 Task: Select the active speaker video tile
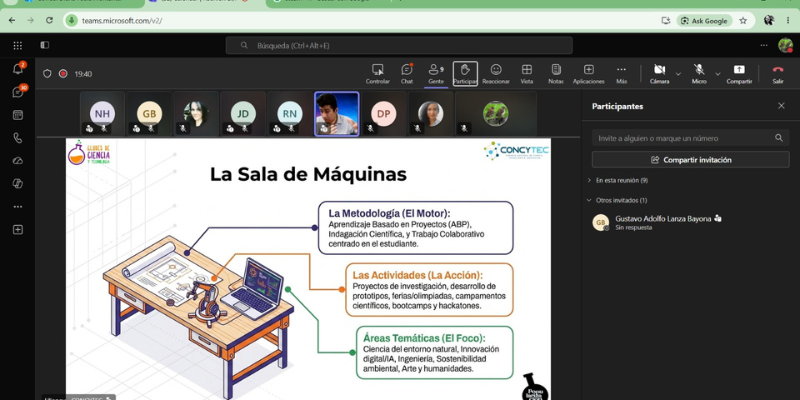point(337,114)
